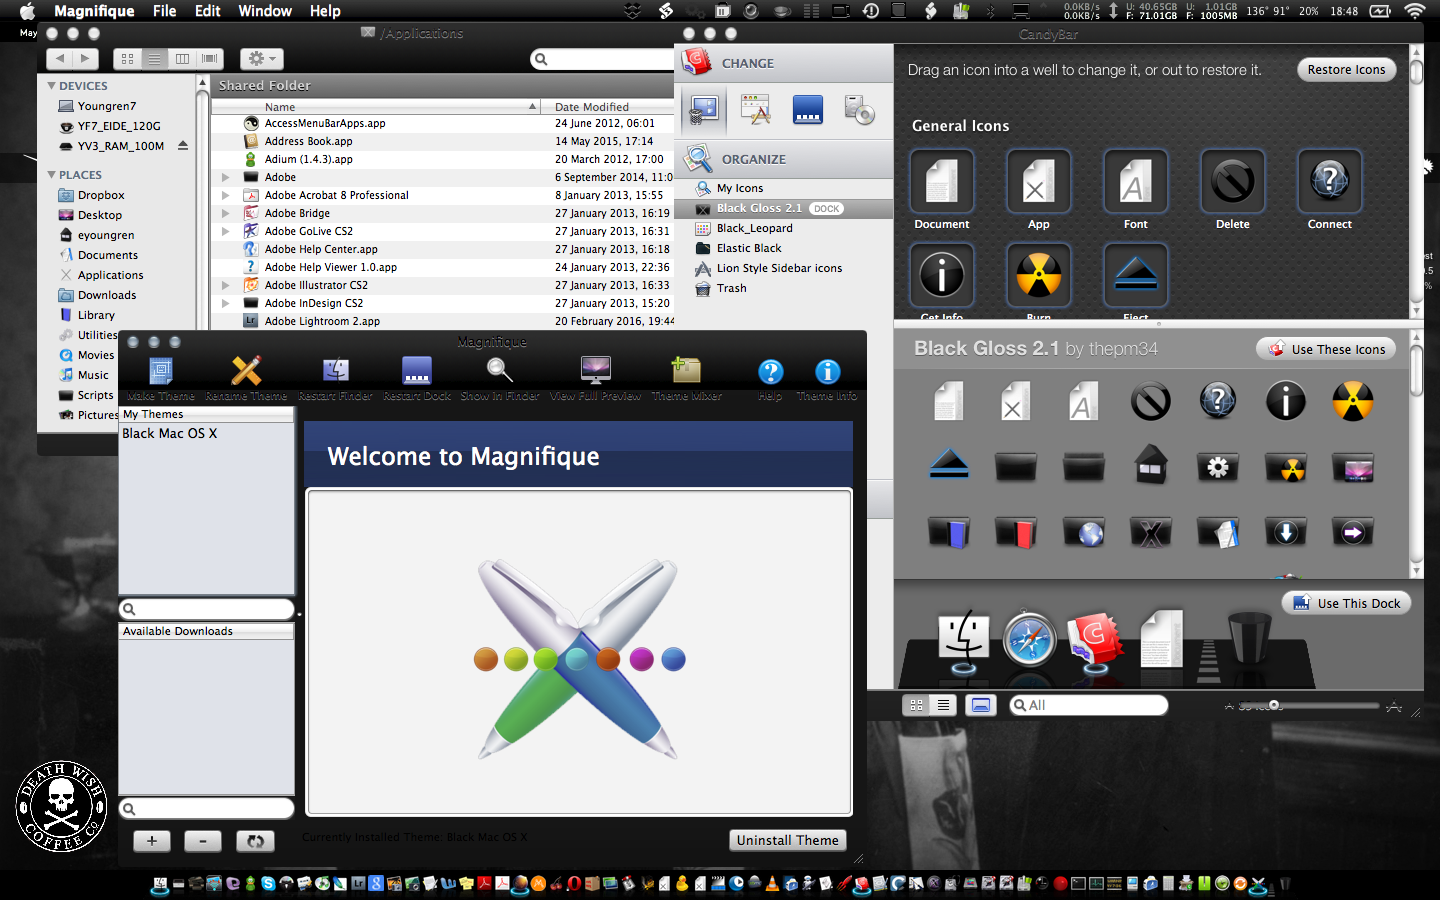
Task: Open Applications in Finder sidebar
Action: pyautogui.click(x=110, y=275)
